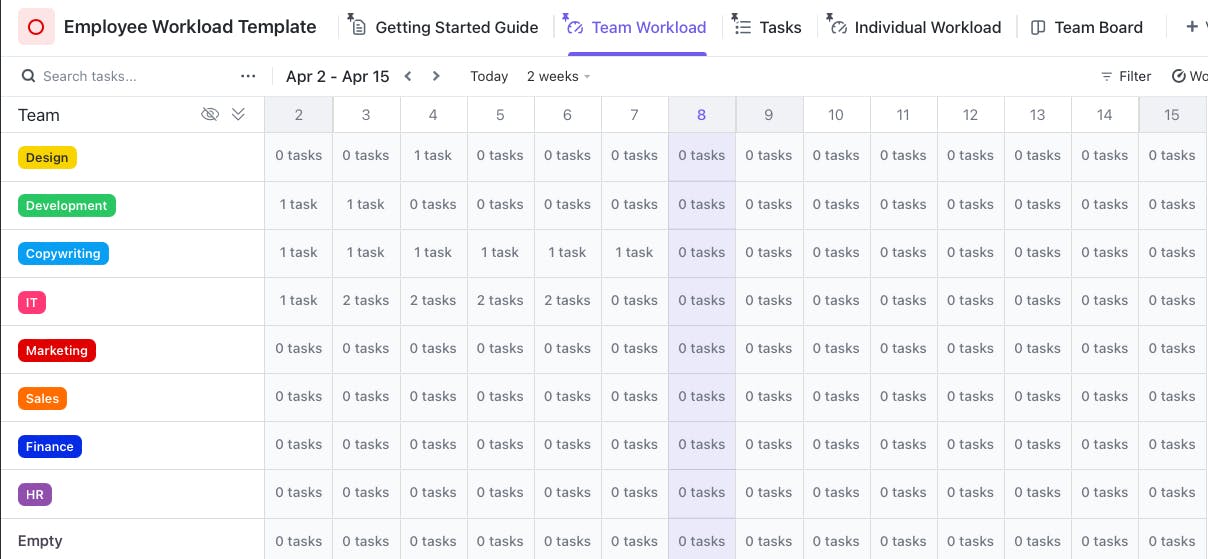Select the green Development team tag

tap(67, 205)
